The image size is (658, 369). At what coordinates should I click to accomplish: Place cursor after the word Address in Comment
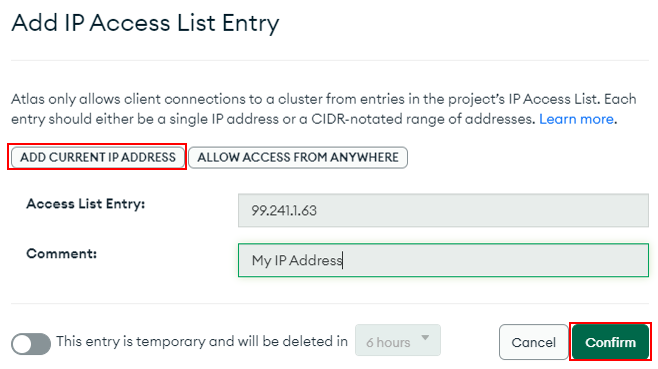343,261
